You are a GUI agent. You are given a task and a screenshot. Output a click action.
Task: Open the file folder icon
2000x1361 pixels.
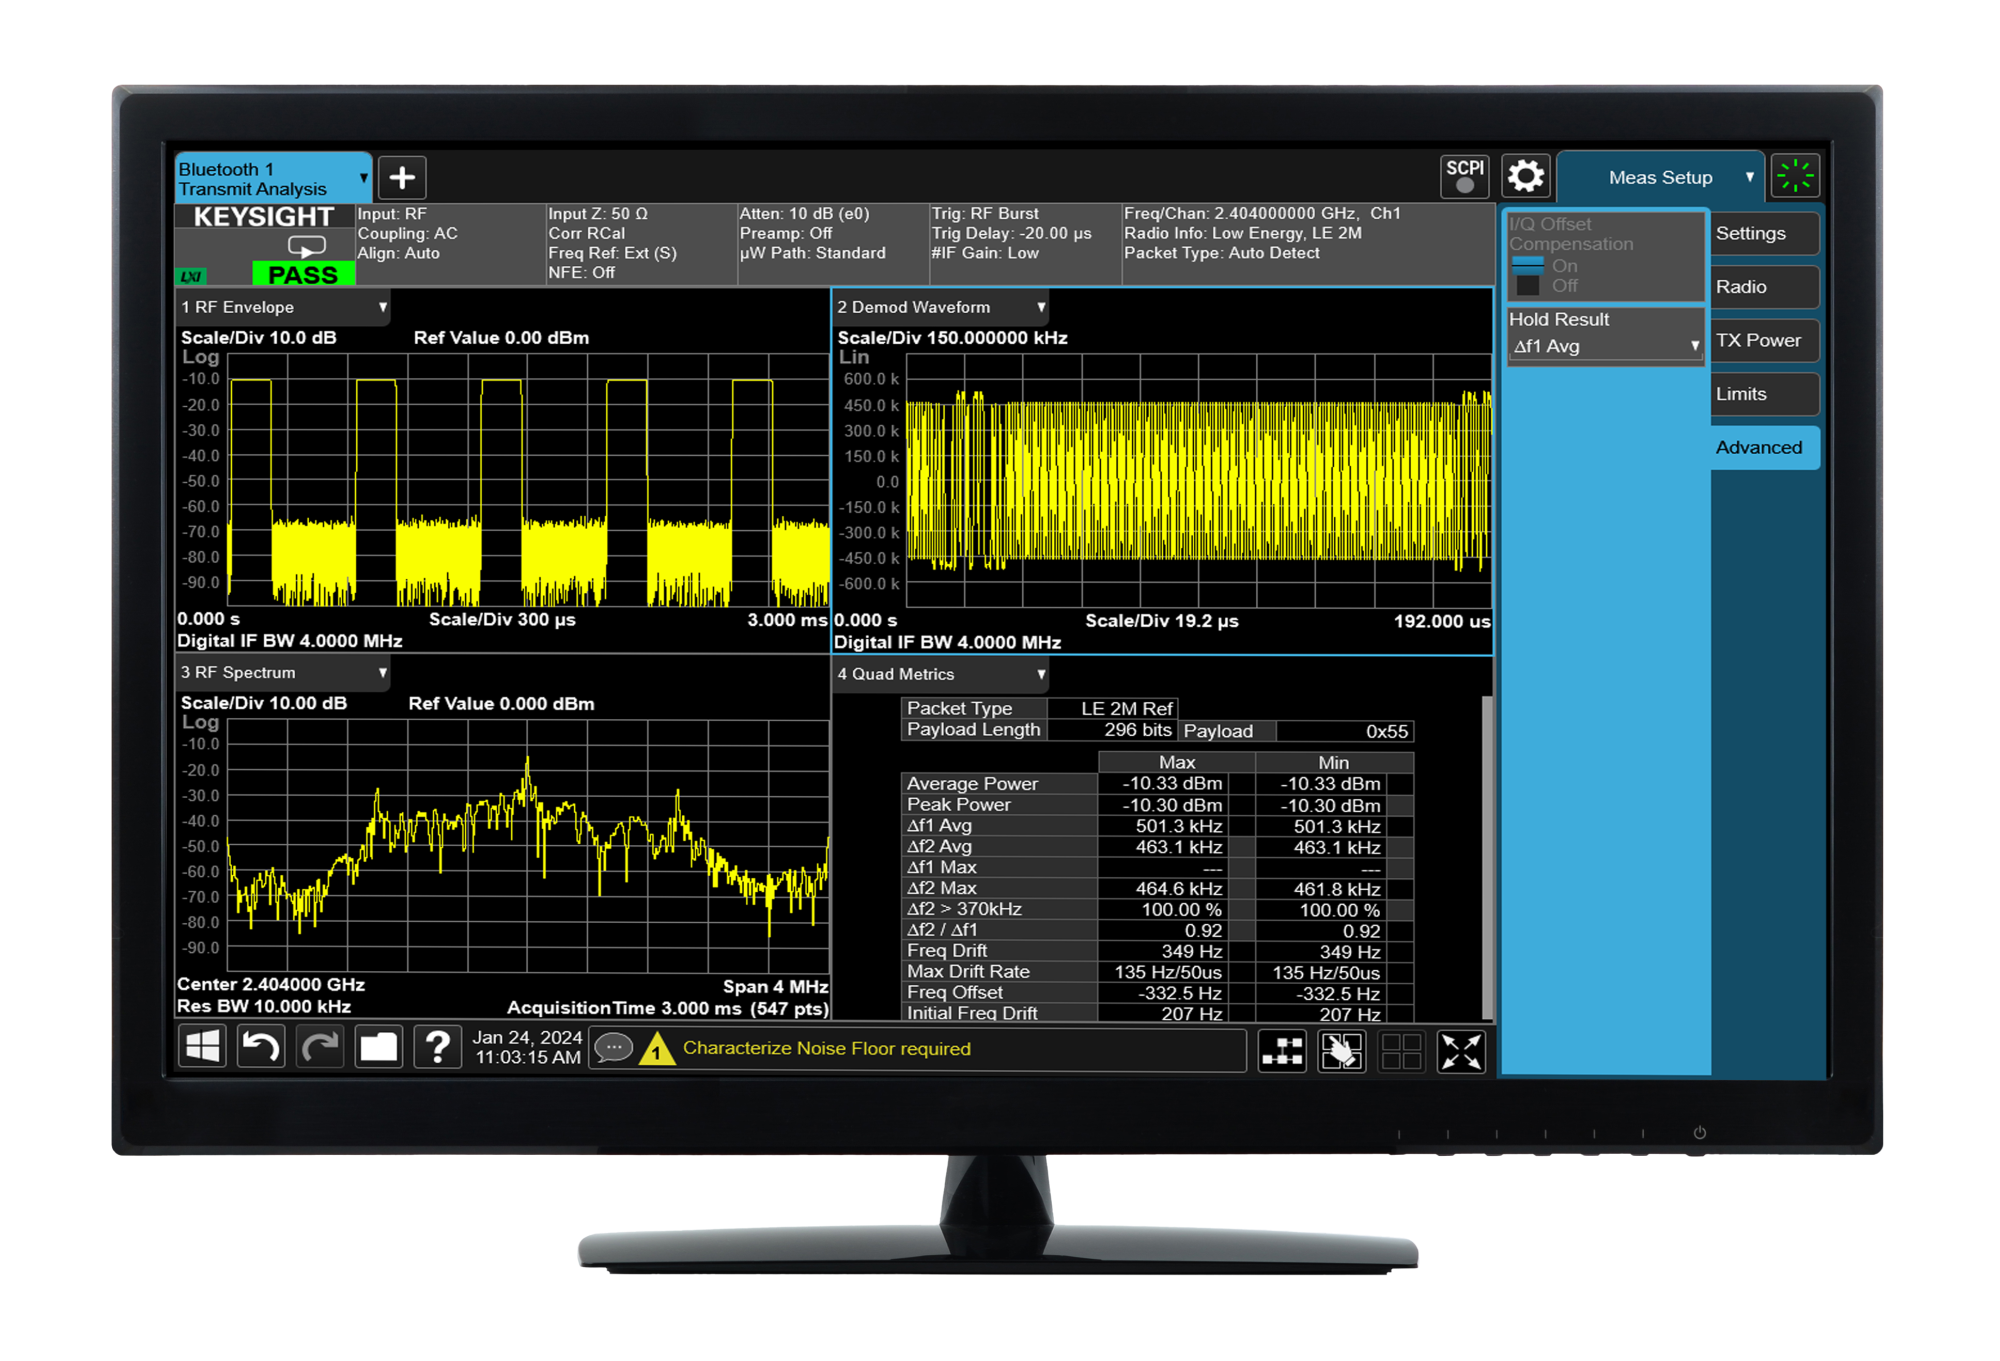click(x=378, y=1048)
